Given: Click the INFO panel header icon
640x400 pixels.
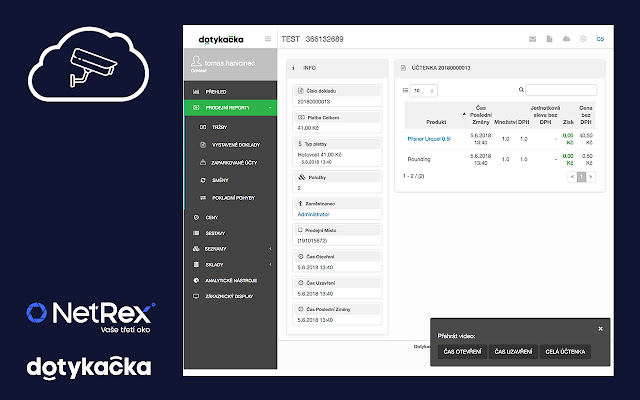Looking at the screenshot, I should [x=293, y=68].
